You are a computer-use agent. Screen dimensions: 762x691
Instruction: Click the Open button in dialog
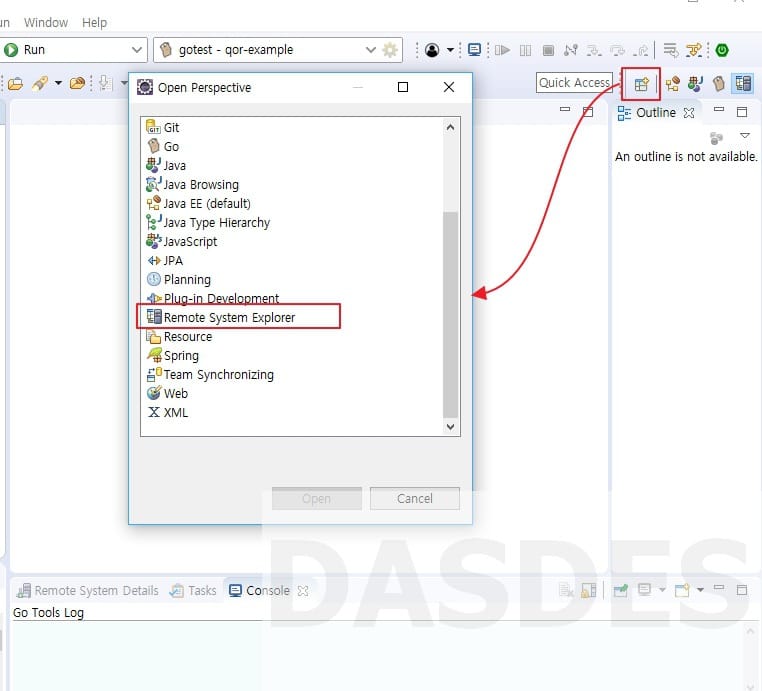316,499
